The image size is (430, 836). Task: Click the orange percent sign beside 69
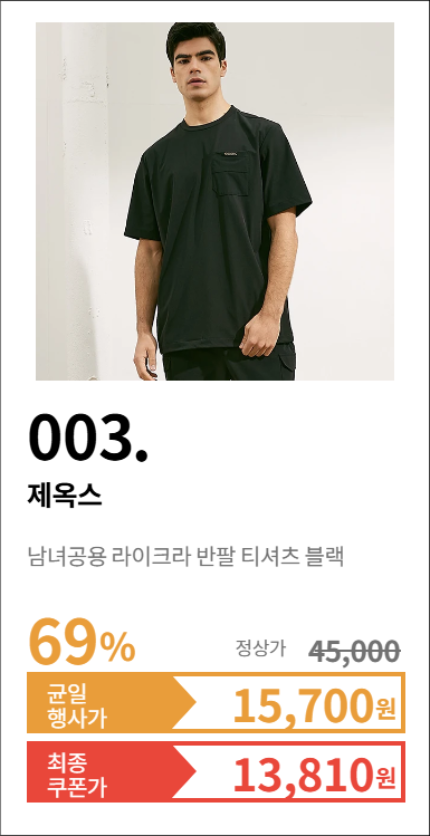(x=118, y=648)
